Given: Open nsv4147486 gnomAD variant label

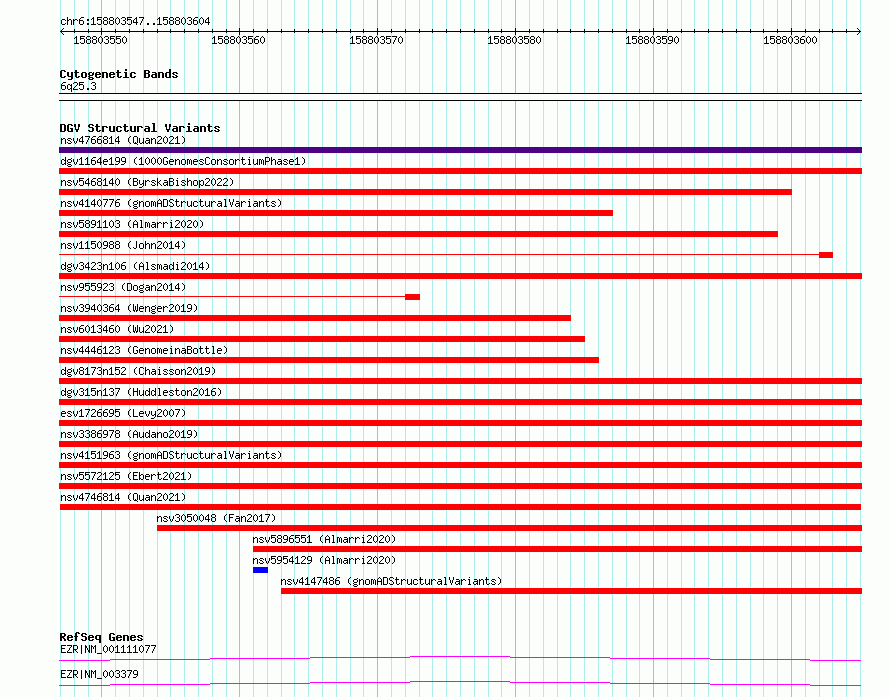Looking at the screenshot, I should tap(392, 581).
